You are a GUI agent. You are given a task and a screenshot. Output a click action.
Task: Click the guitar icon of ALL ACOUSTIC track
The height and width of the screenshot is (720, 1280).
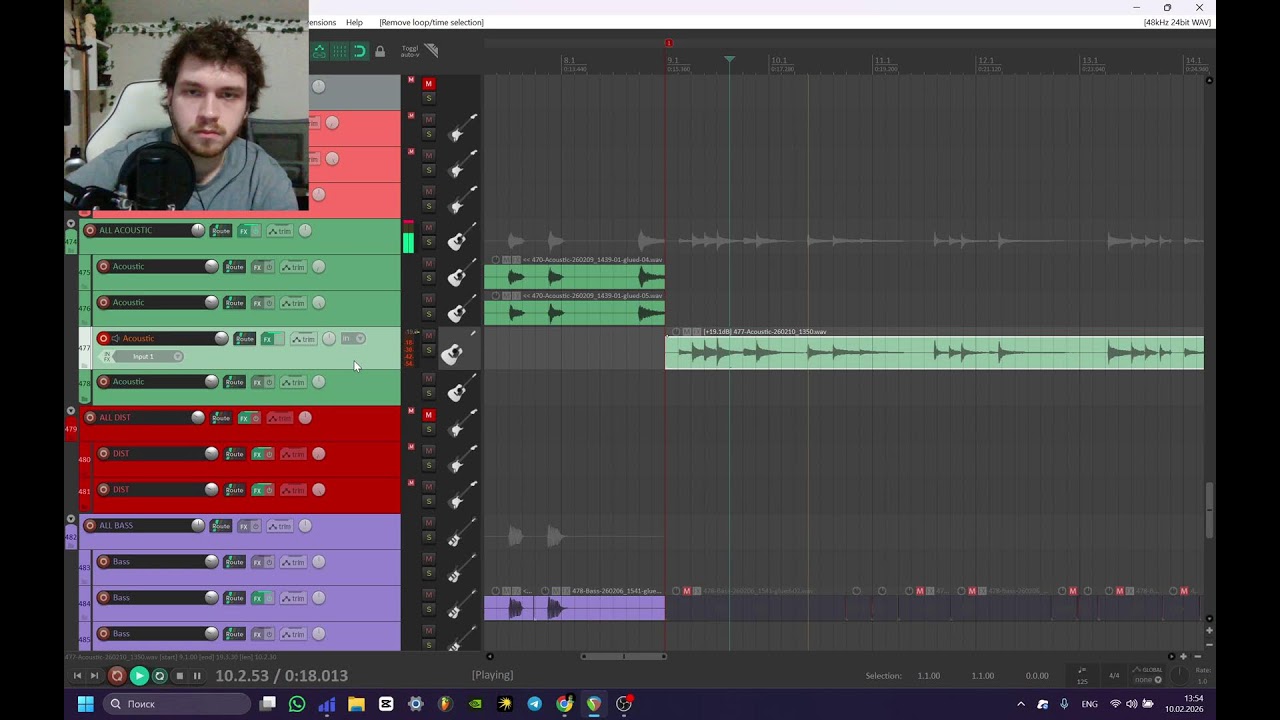pyautogui.click(x=461, y=238)
